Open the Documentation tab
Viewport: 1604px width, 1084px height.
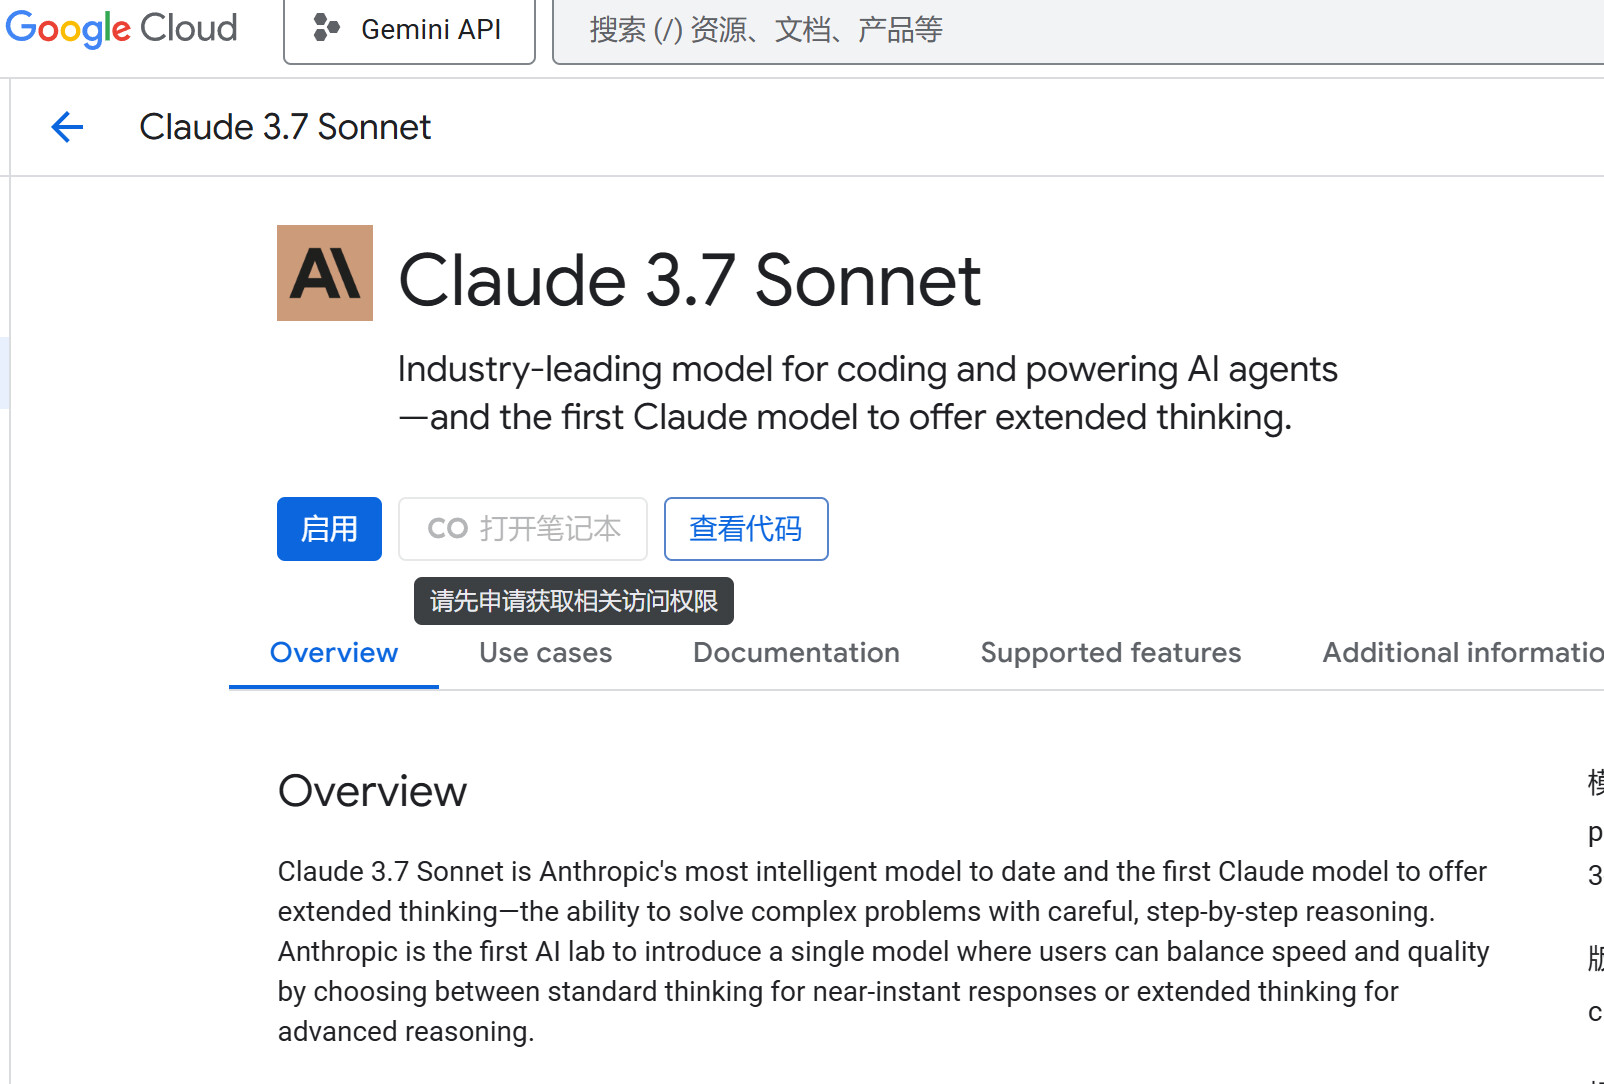tap(796, 653)
